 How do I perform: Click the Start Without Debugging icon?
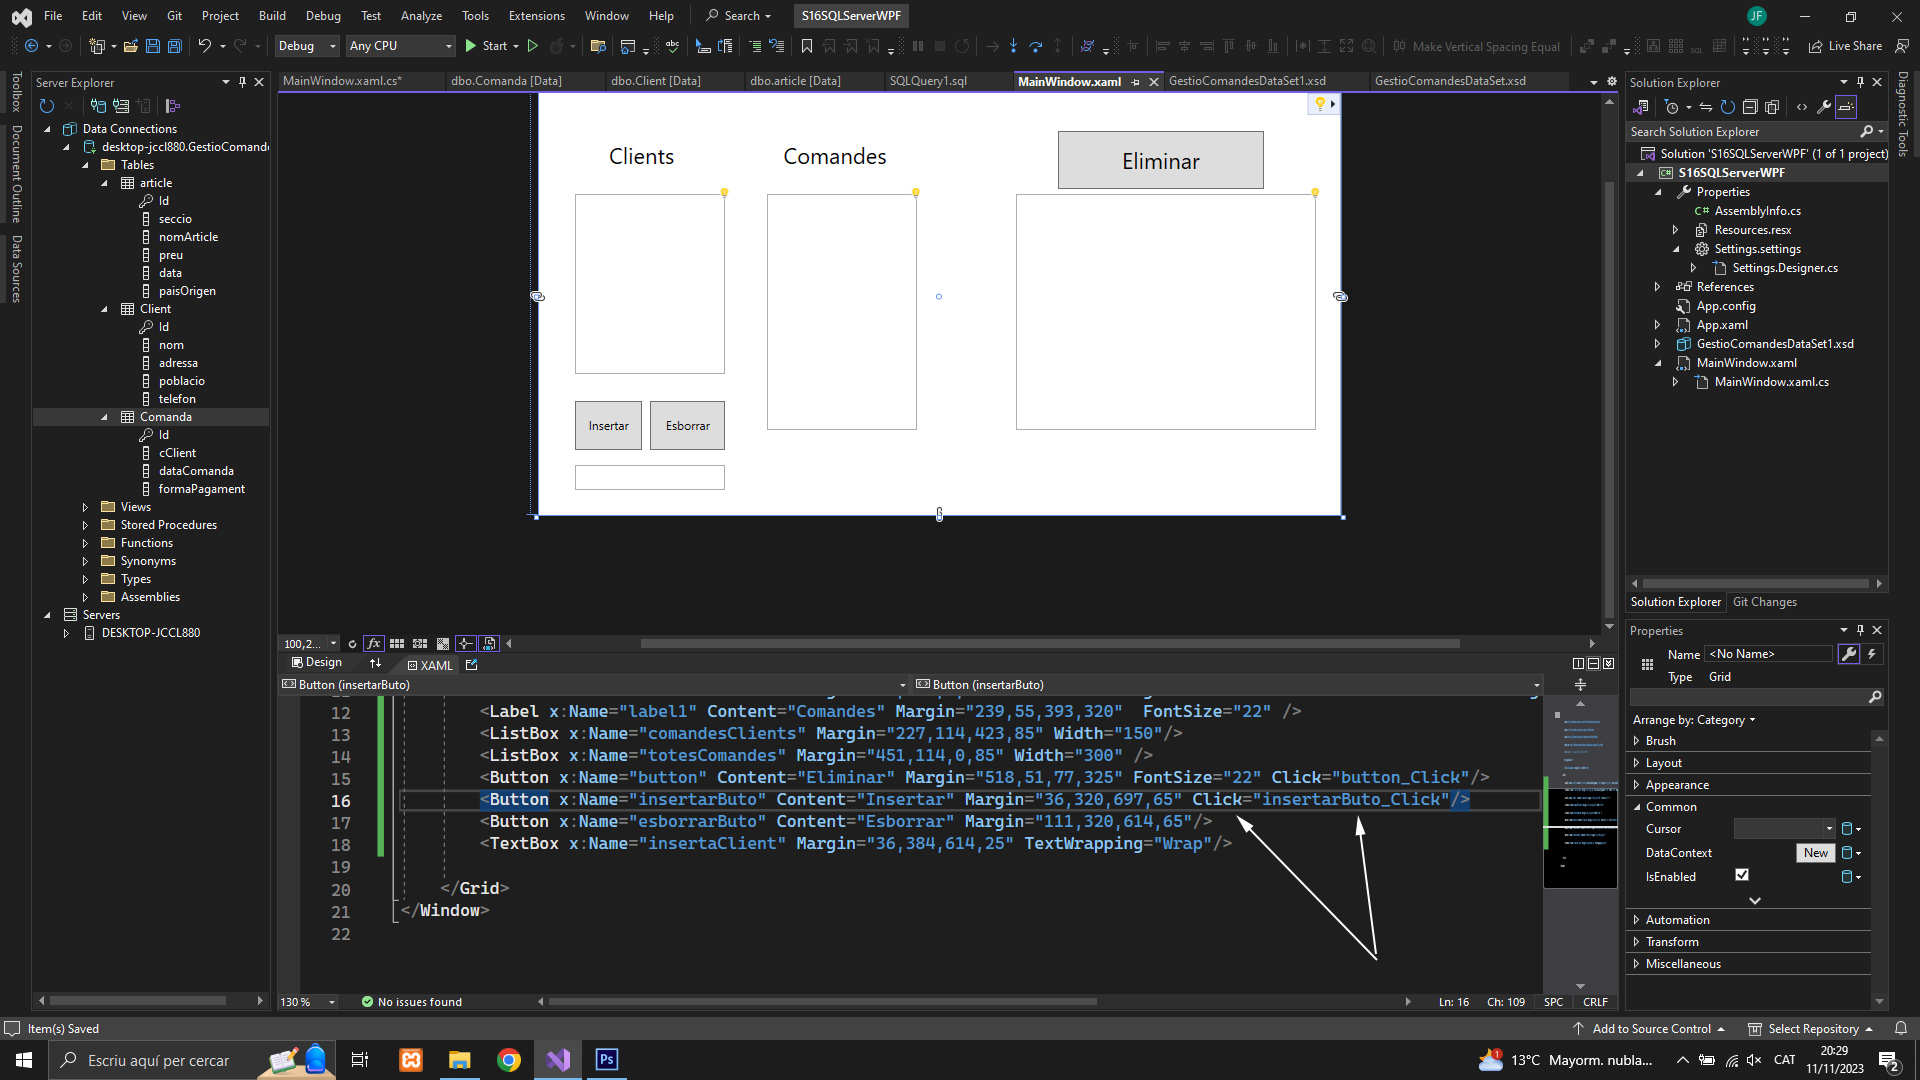point(533,46)
